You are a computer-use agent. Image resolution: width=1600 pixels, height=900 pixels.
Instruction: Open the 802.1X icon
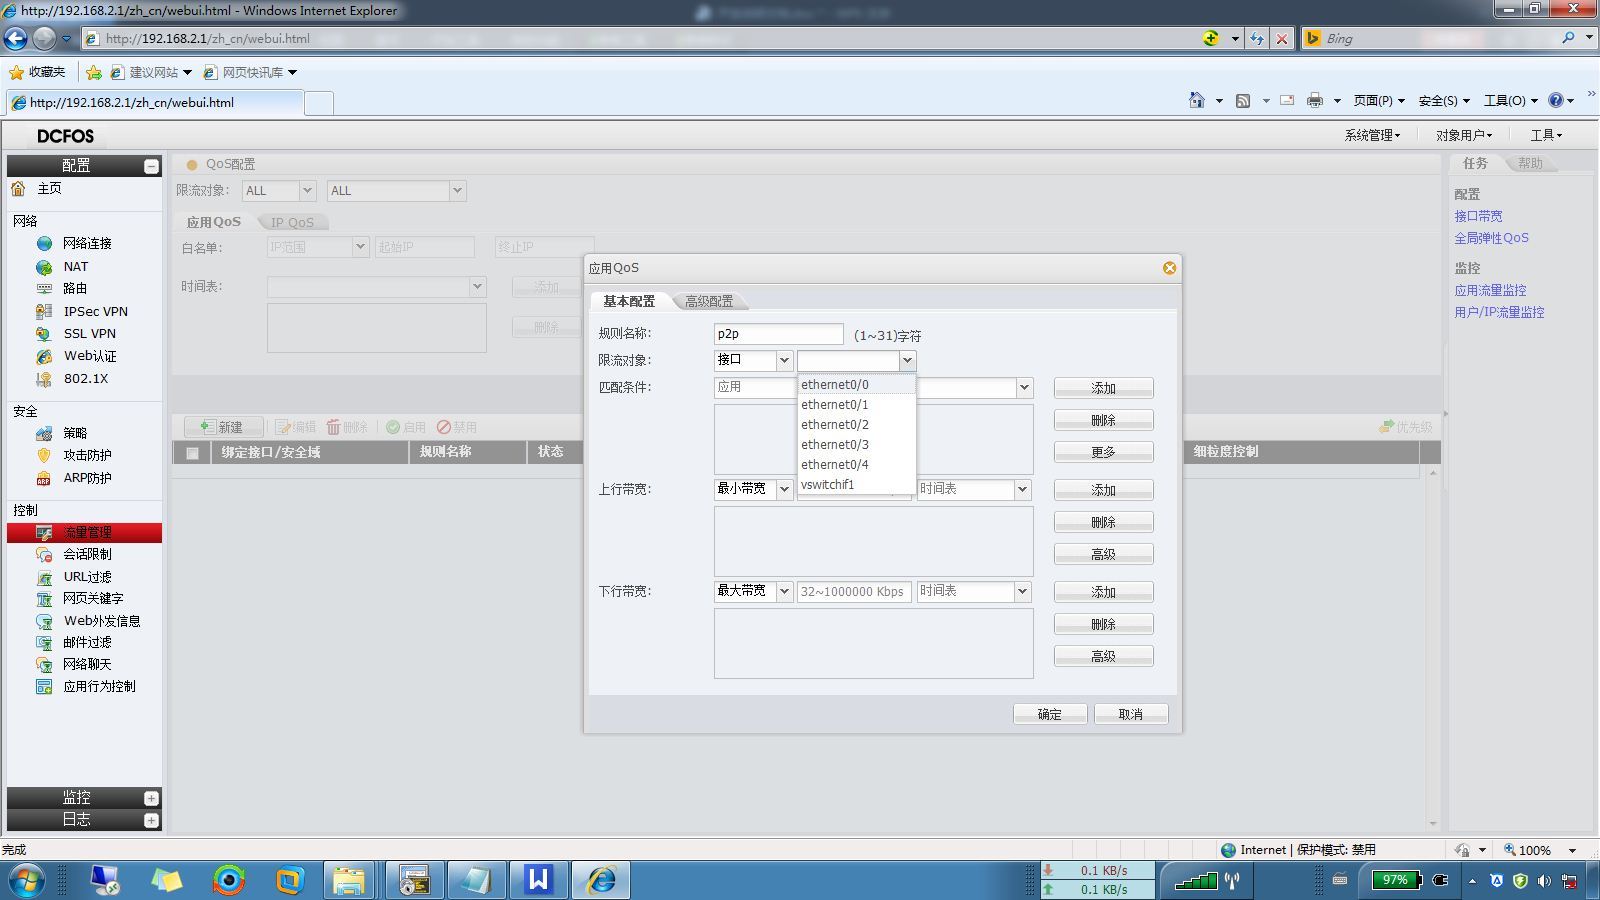click(x=44, y=379)
